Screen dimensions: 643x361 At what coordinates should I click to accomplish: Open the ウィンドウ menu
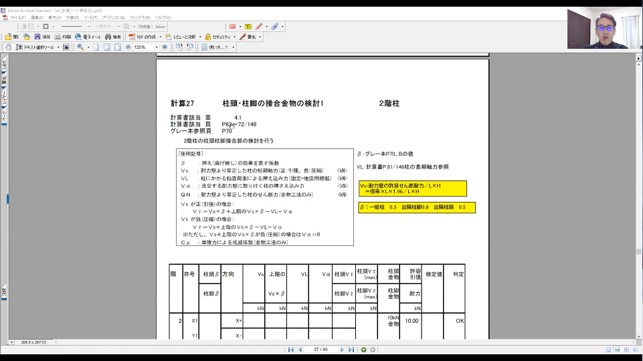pyautogui.click(x=139, y=18)
